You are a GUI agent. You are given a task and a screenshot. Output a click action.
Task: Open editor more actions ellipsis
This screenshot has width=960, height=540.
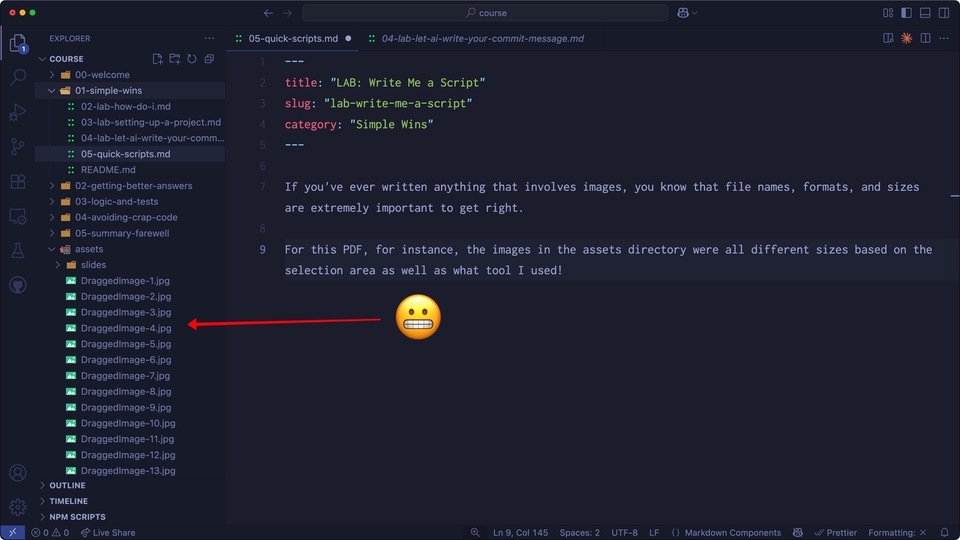[944, 38]
